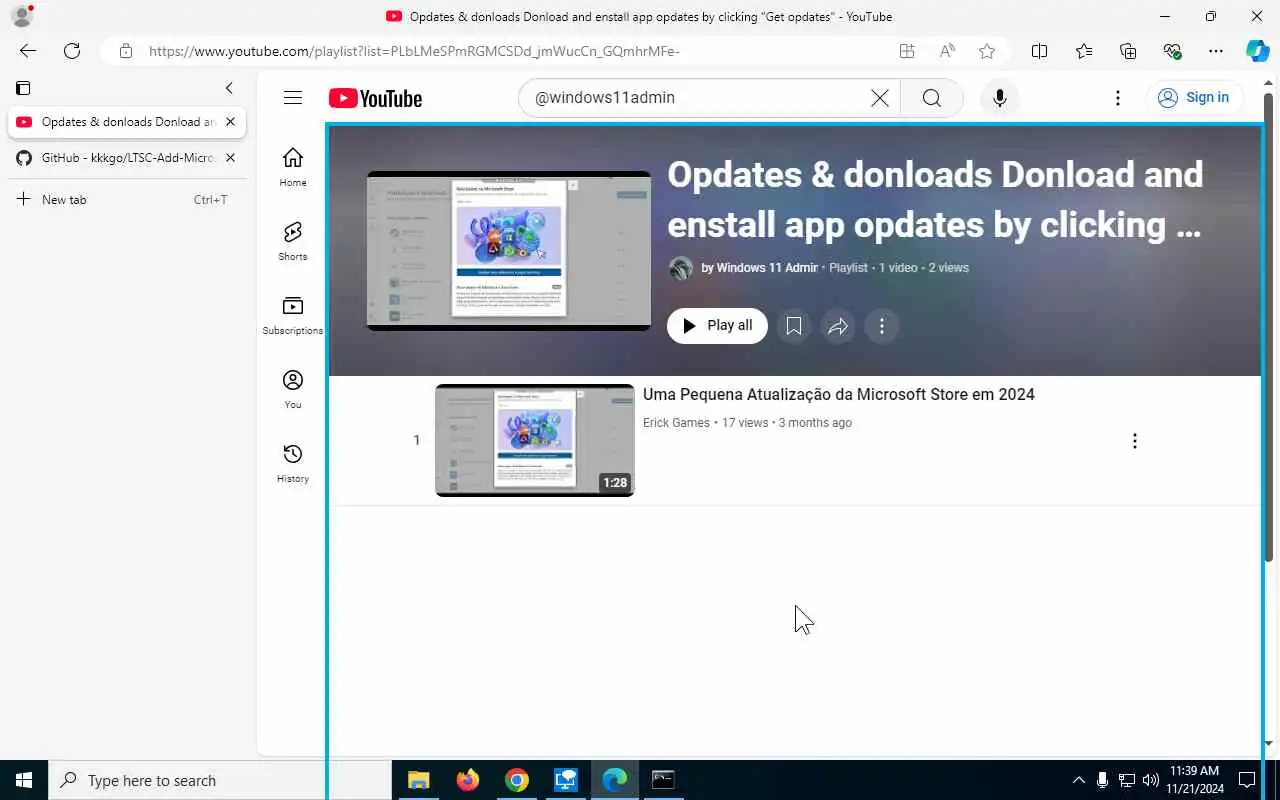
Task: Open the Edge profile avatar
Action: pyautogui.click(x=21, y=16)
